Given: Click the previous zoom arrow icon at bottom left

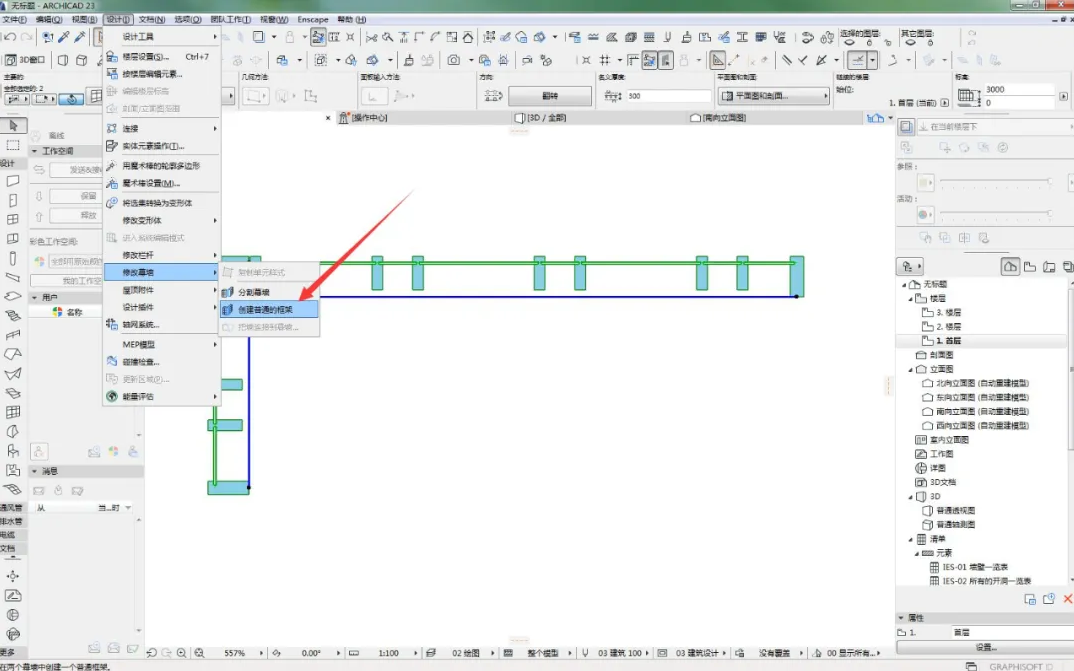Looking at the screenshot, I should pos(152,653).
